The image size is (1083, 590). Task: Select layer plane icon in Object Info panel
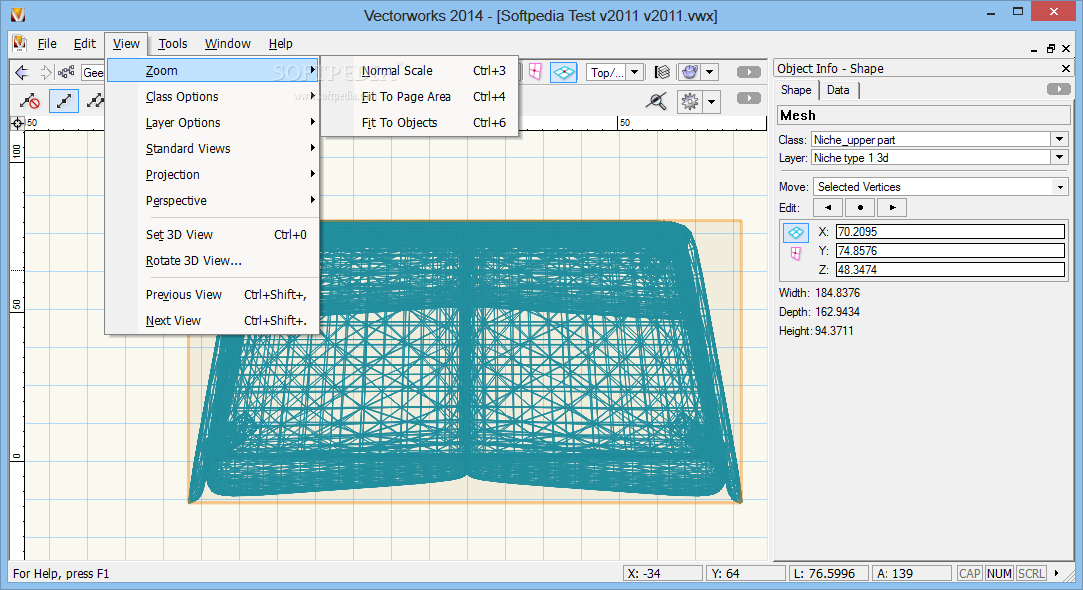click(x=796, y=232)
